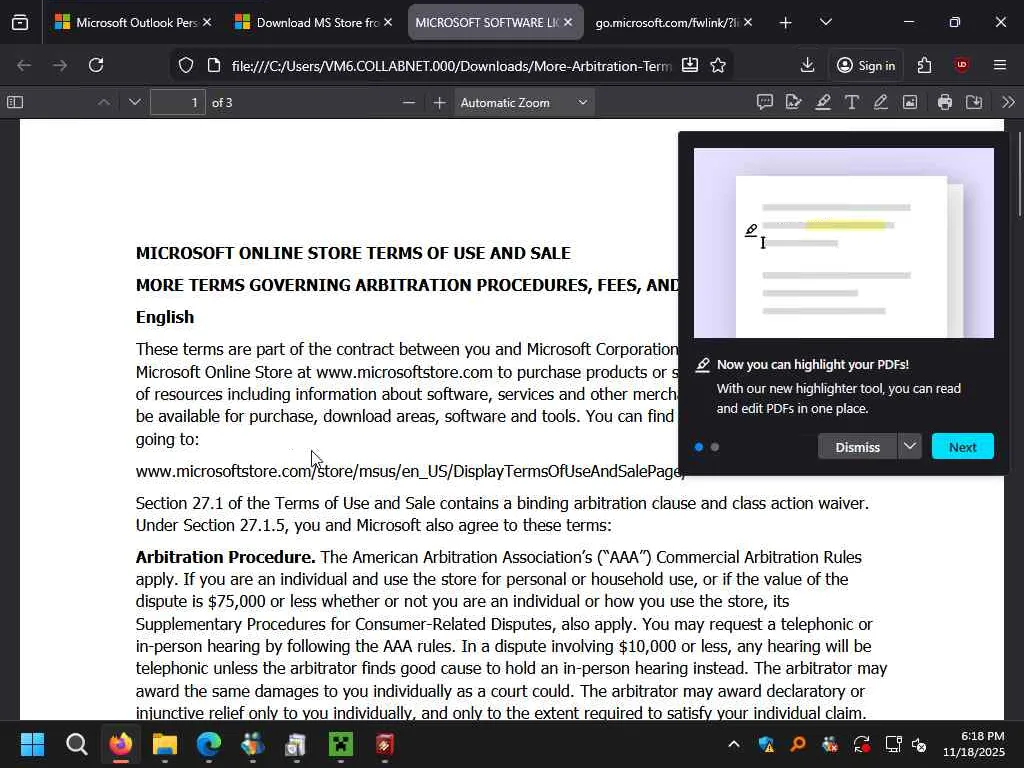Open Firefox application hamburger menu
This screenshot has width=1024, height=768.
(x=1000, y=65)
